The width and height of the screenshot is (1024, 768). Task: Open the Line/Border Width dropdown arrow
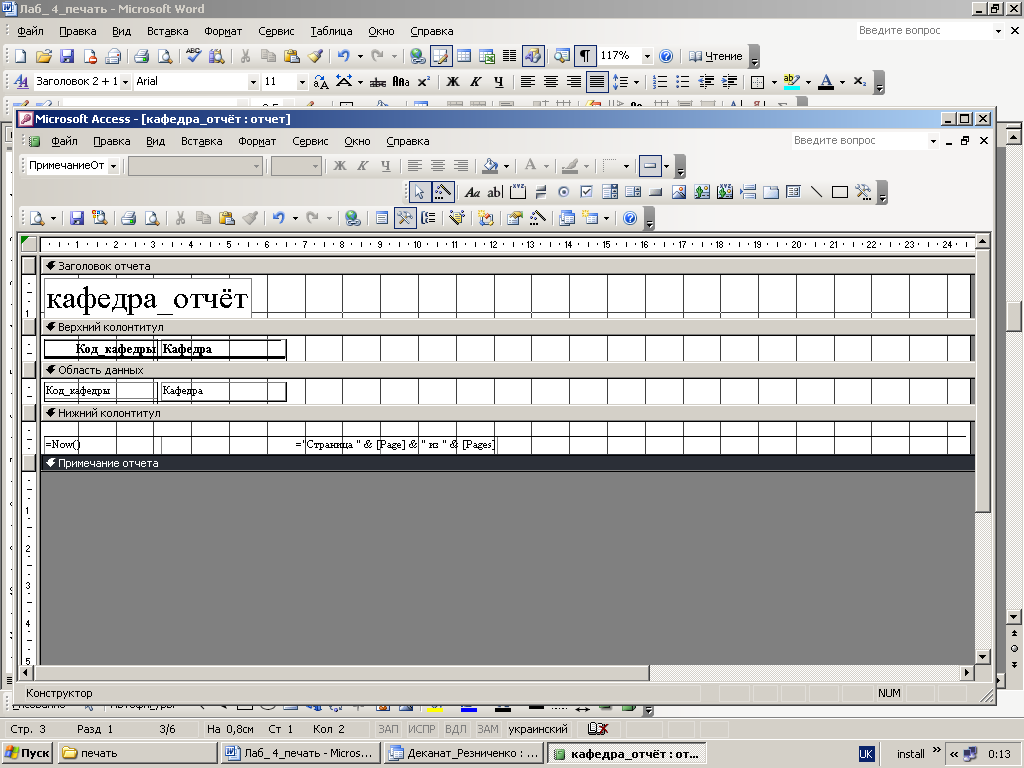pos(626,166)
